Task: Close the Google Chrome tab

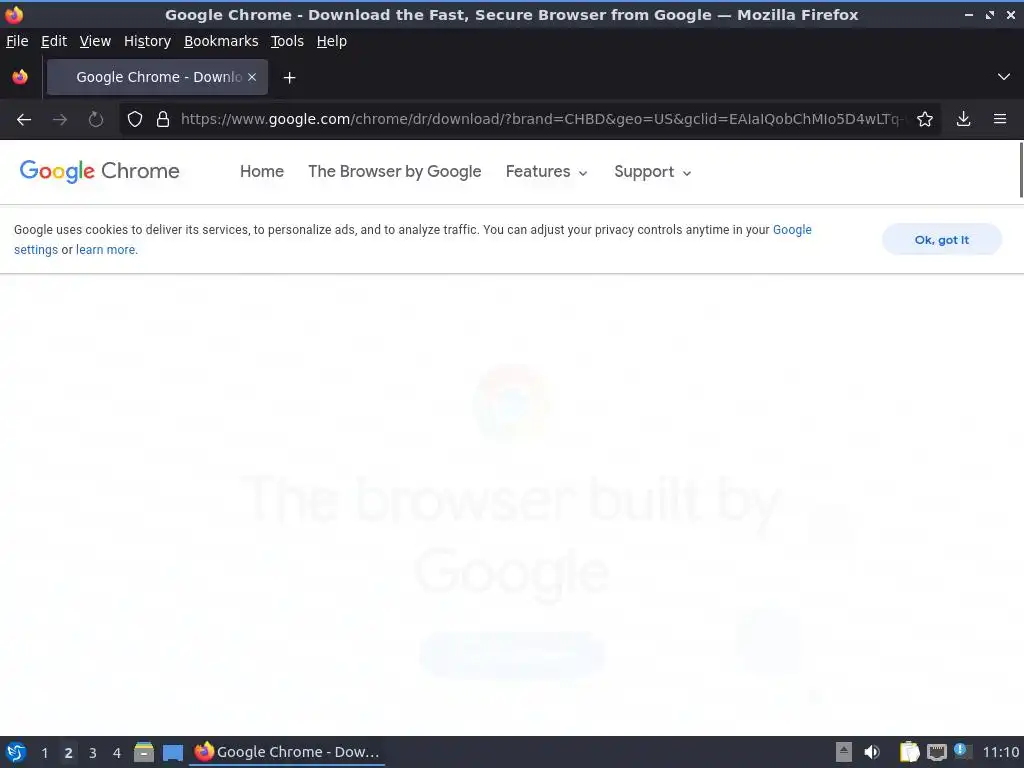Action: pyautogui.click(x=252, y=77)
